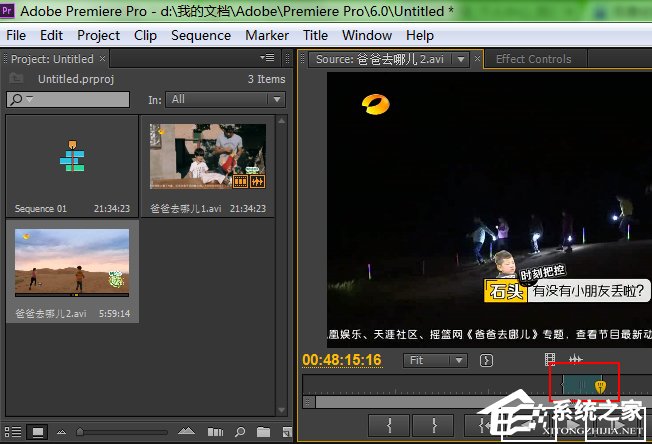
Task: Click Drag Video Only filmstrip icon
Action: click(549, 359)
